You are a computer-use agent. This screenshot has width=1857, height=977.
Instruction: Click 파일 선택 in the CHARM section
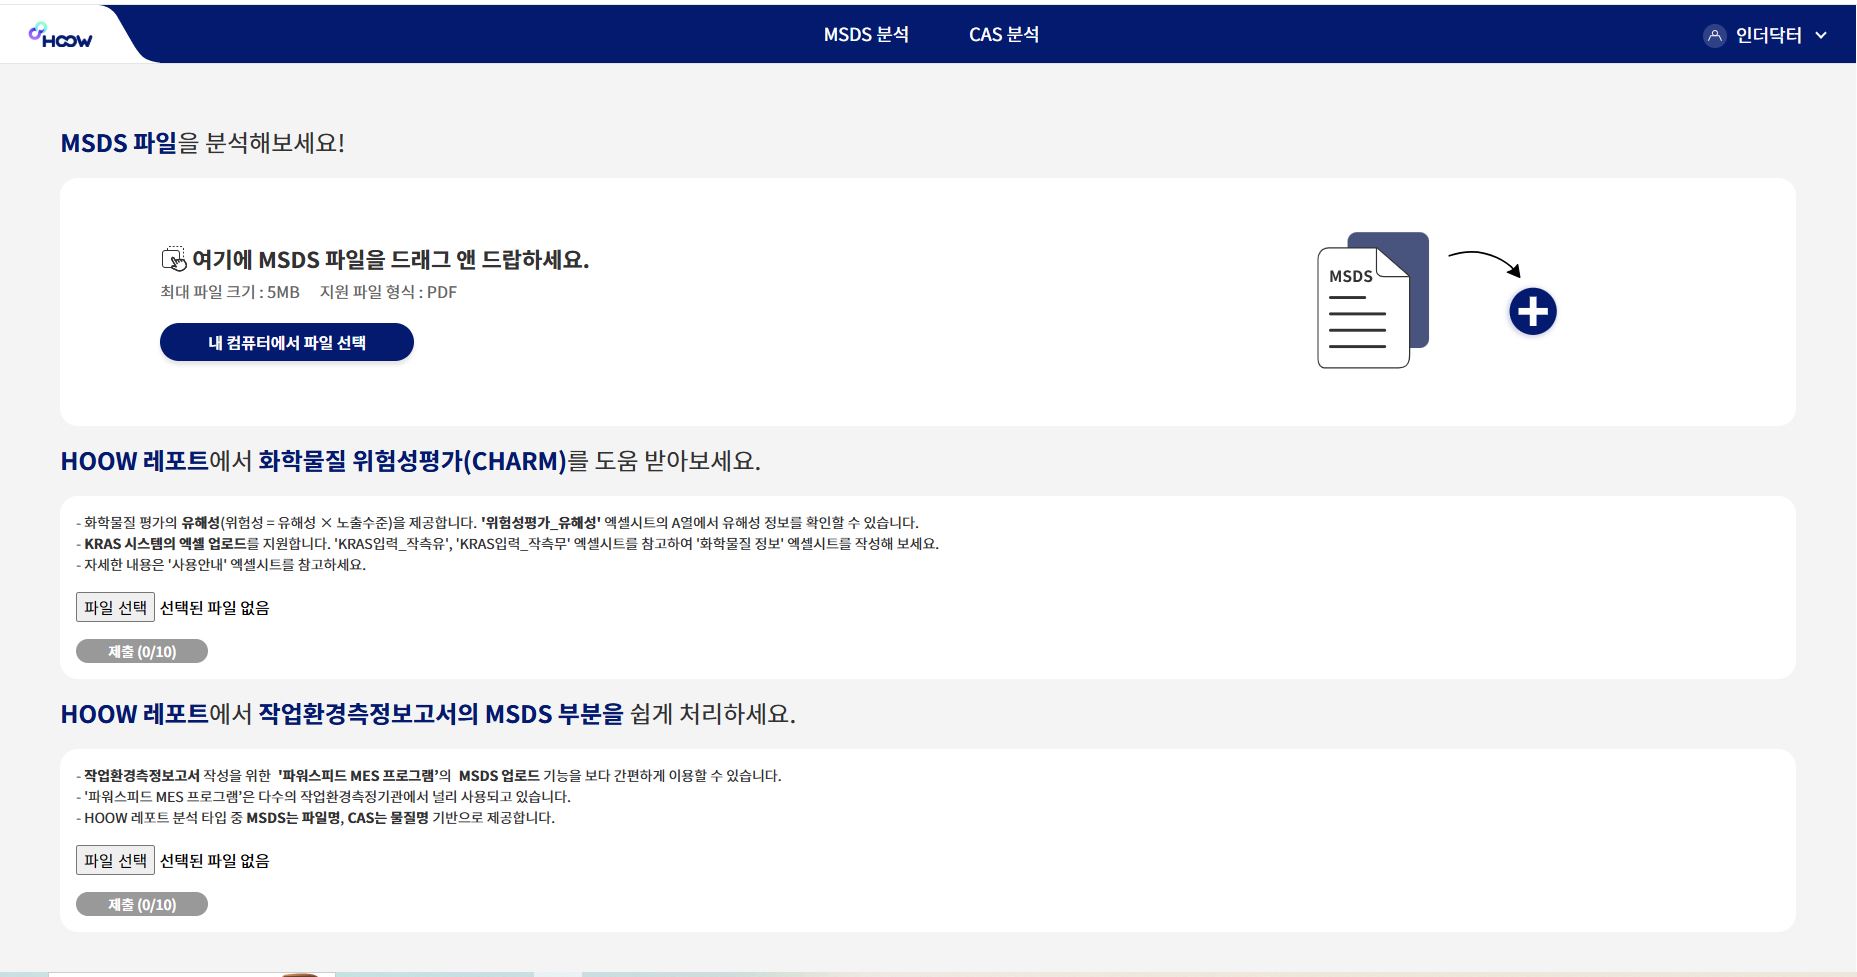113,607
